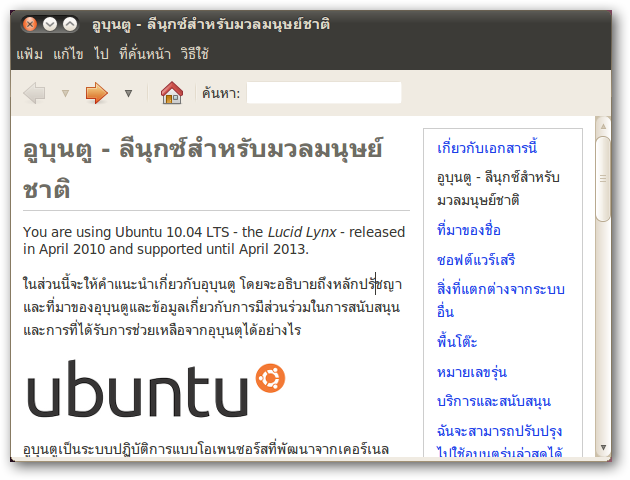The height and width of the screenshot is (480, 630).
Task: Open the แฟ้ม menu
Action: click(29, 53)
